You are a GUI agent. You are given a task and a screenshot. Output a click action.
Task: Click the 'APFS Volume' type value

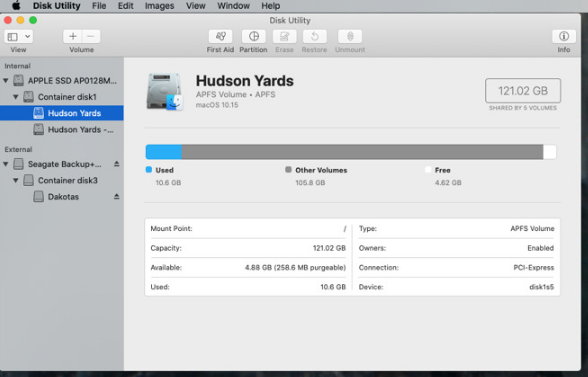(532, 228)
